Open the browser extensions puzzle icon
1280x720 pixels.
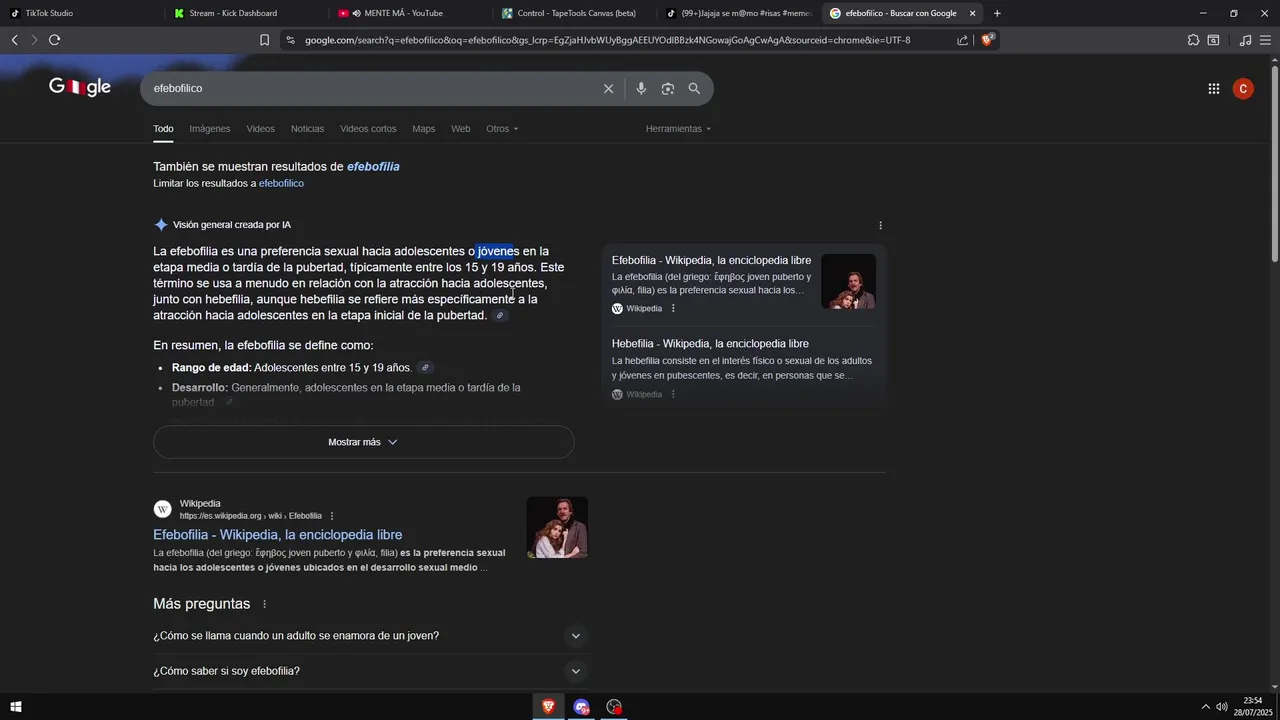click(1193, 40)
